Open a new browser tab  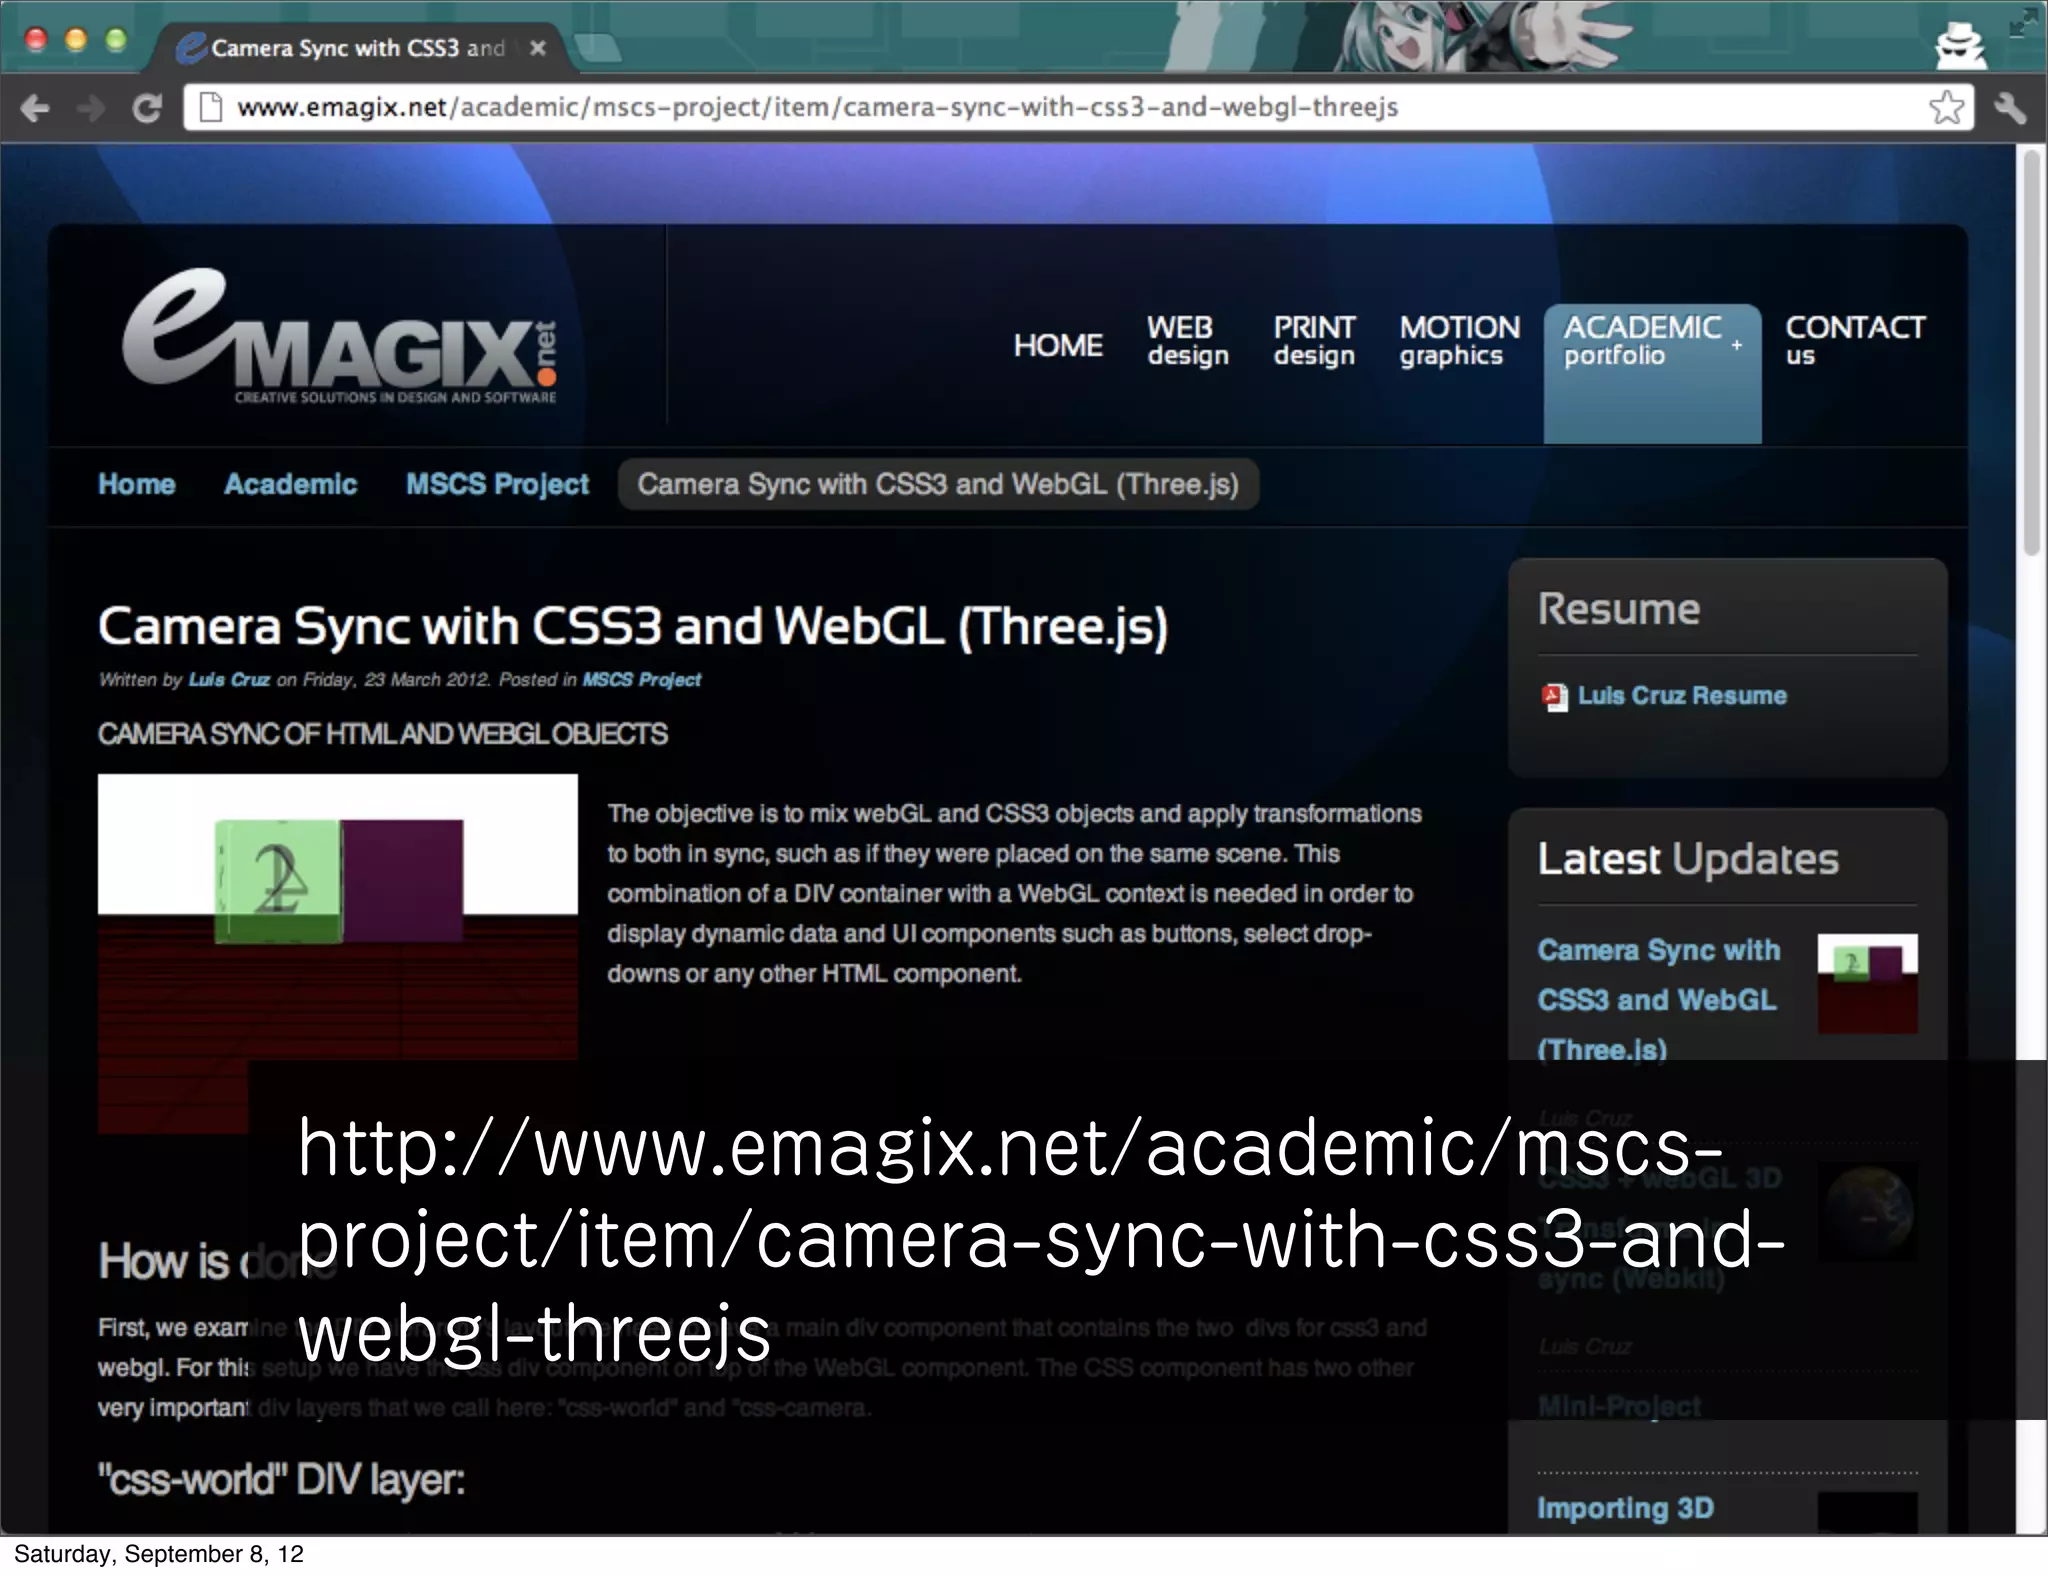click(x=598, y=48)
